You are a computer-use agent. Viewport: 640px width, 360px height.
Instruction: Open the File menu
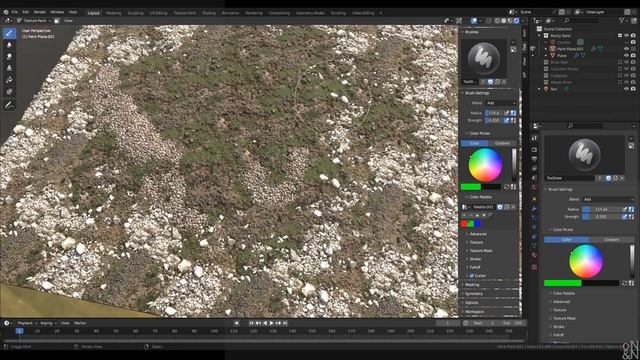[15, 12]
